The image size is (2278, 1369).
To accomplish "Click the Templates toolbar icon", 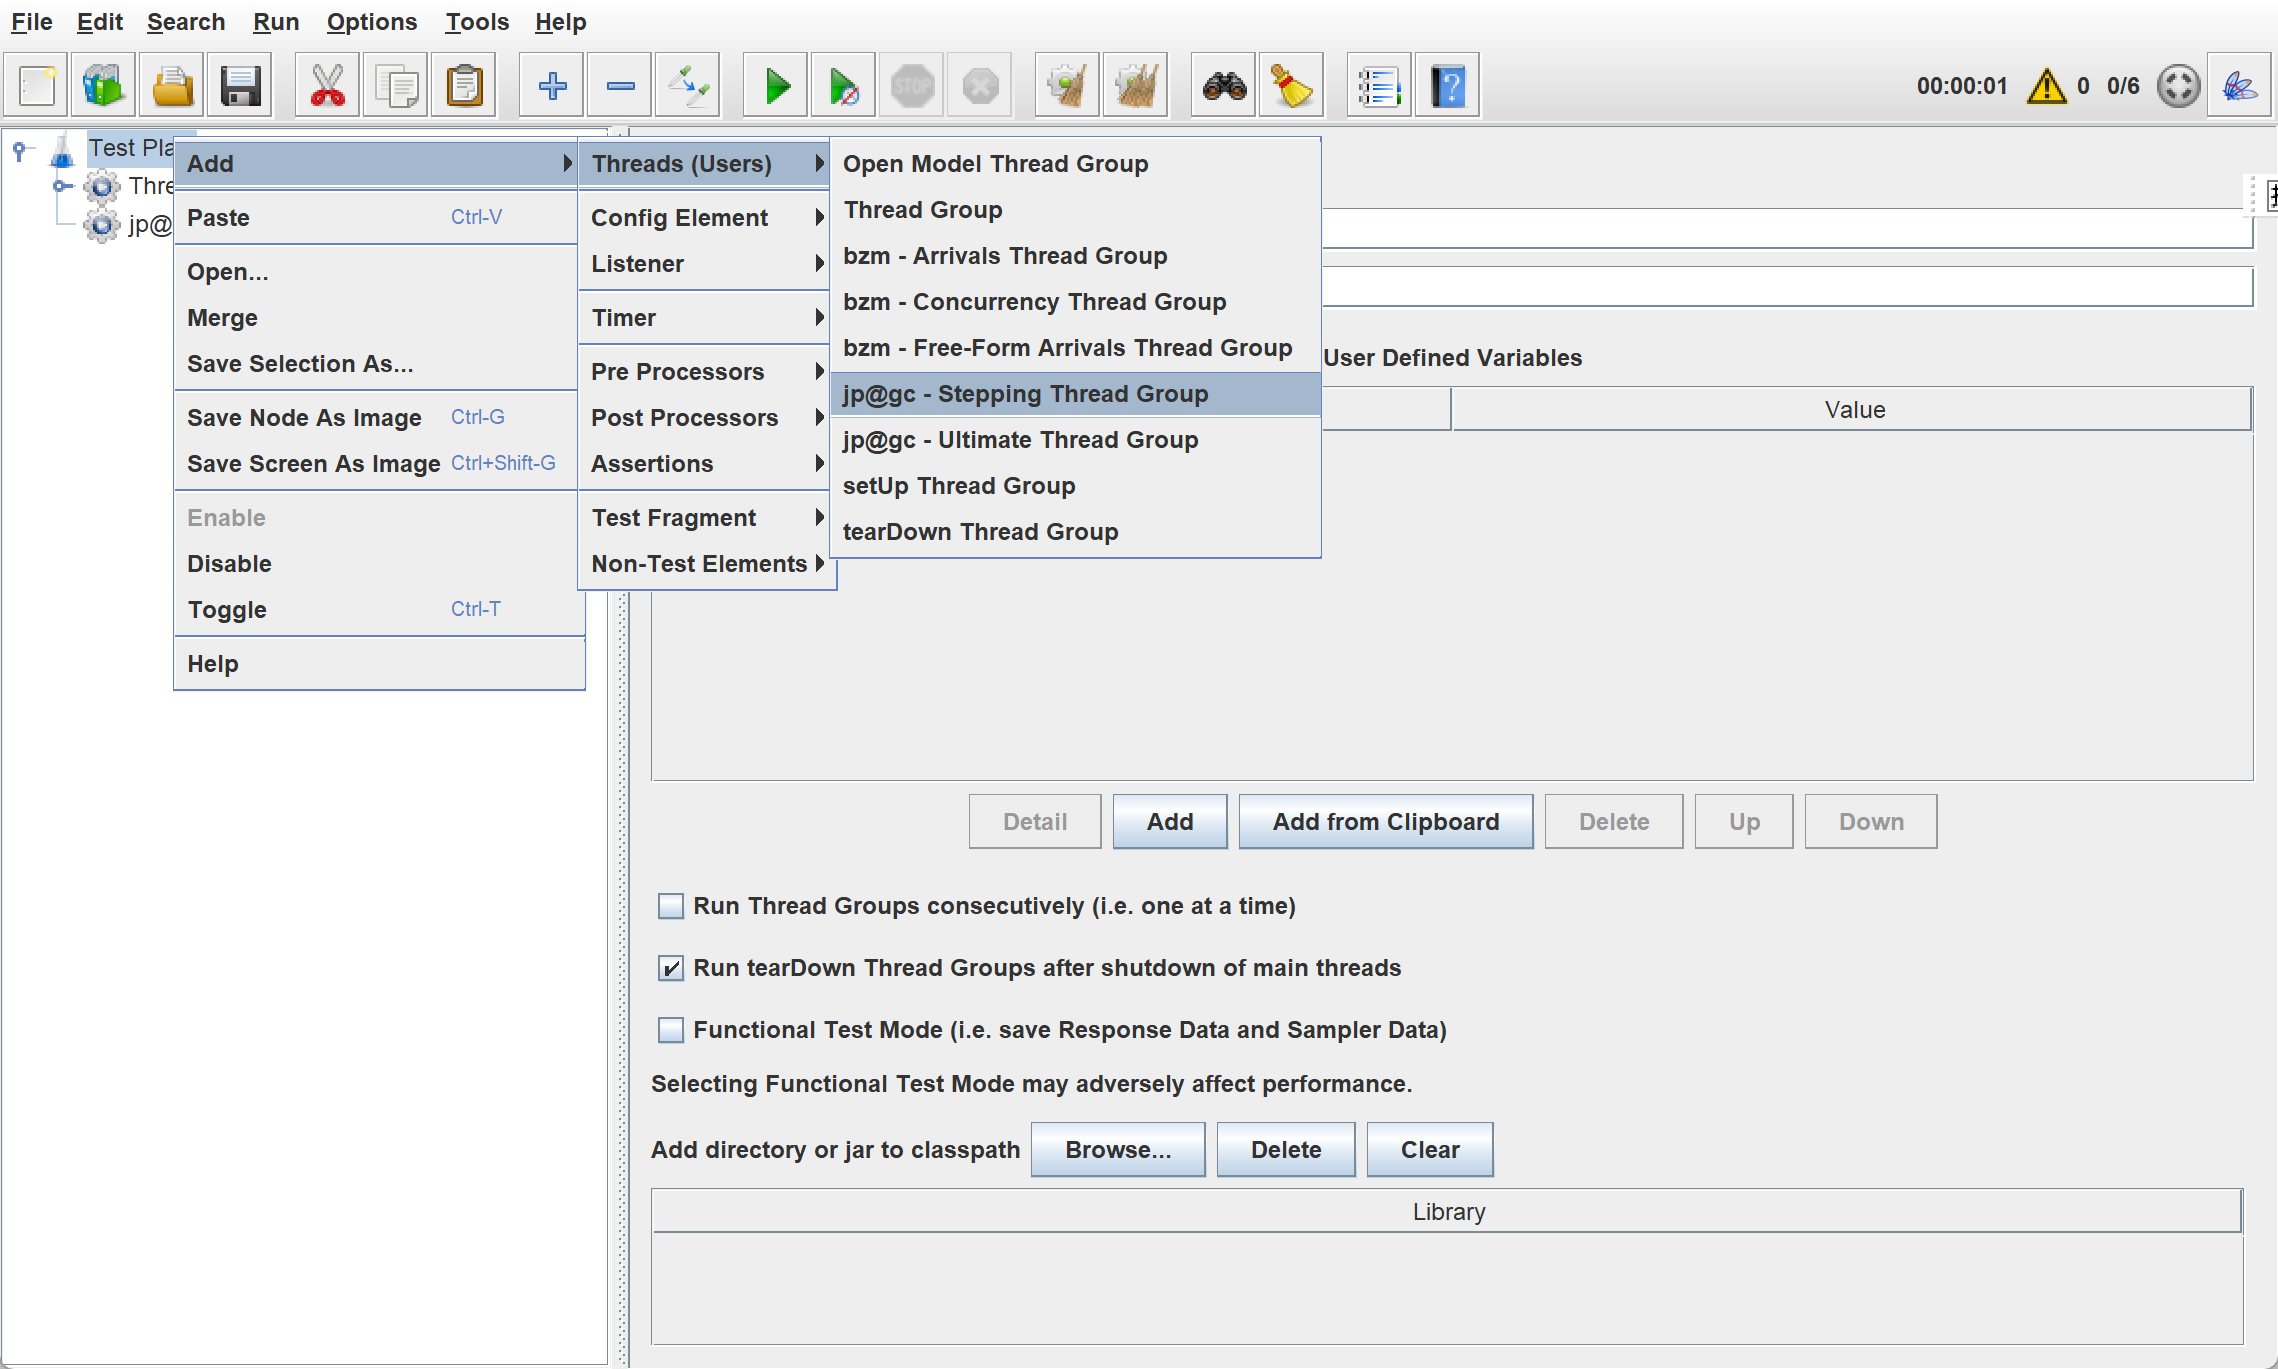I will (x=103, y=86).
